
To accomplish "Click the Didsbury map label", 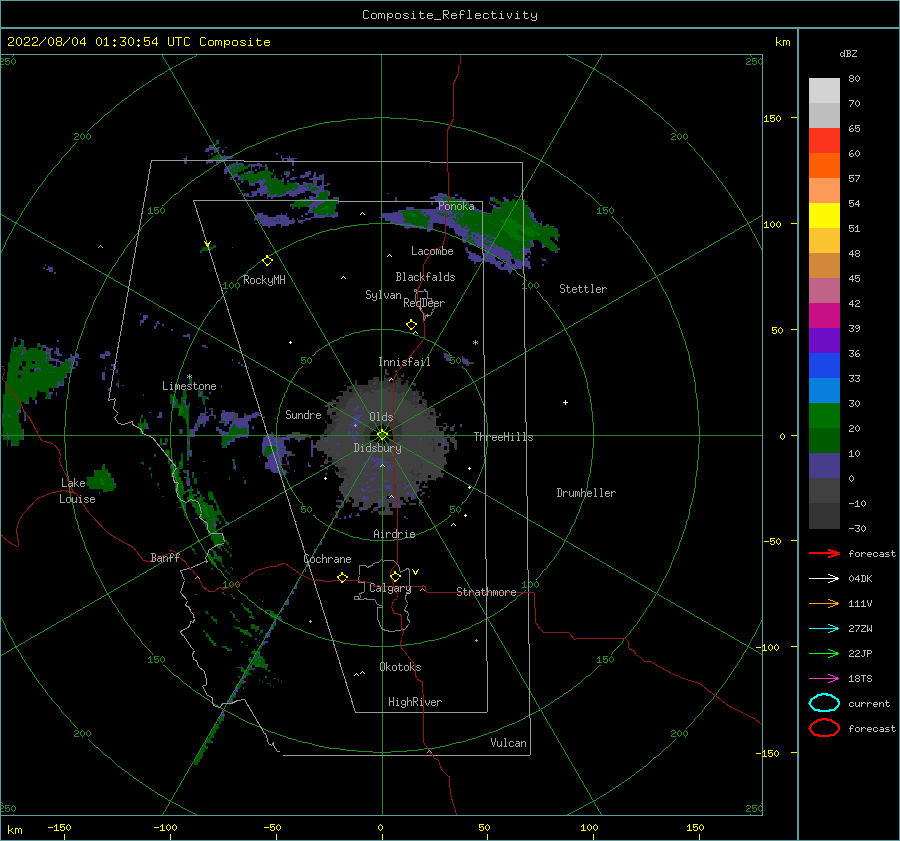I will point(377,448).
